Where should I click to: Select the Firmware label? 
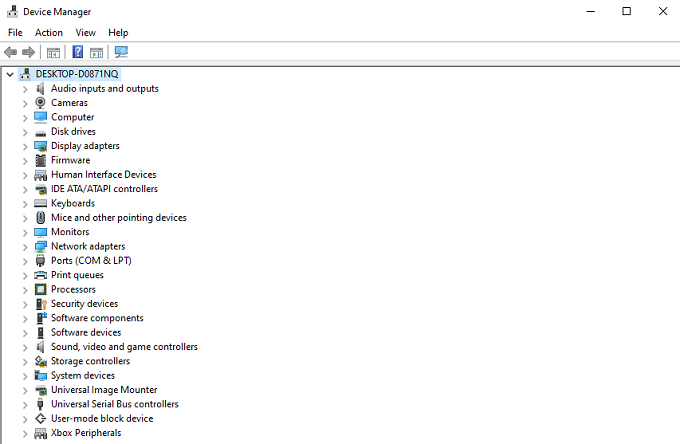coord(71,160)
